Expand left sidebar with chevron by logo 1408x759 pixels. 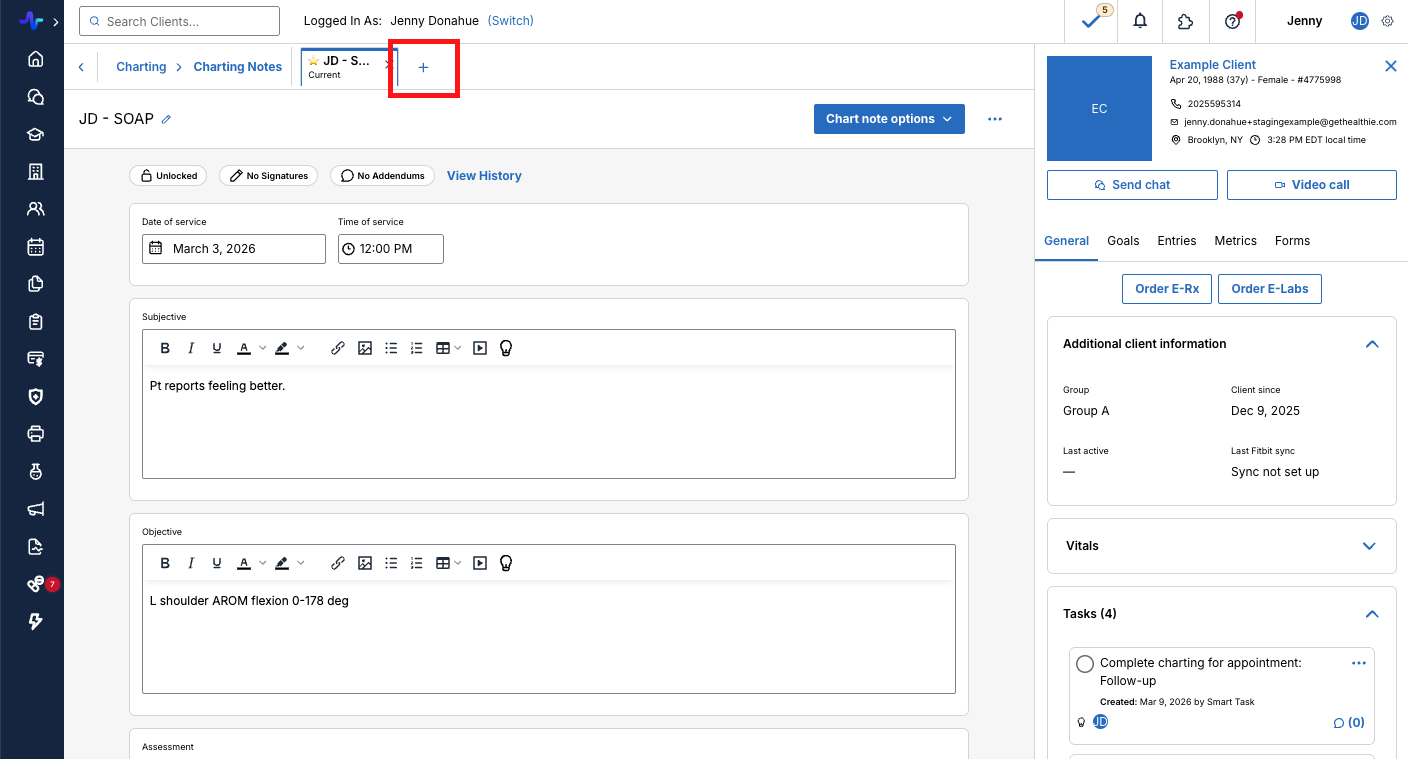click(x=55, y=21)
